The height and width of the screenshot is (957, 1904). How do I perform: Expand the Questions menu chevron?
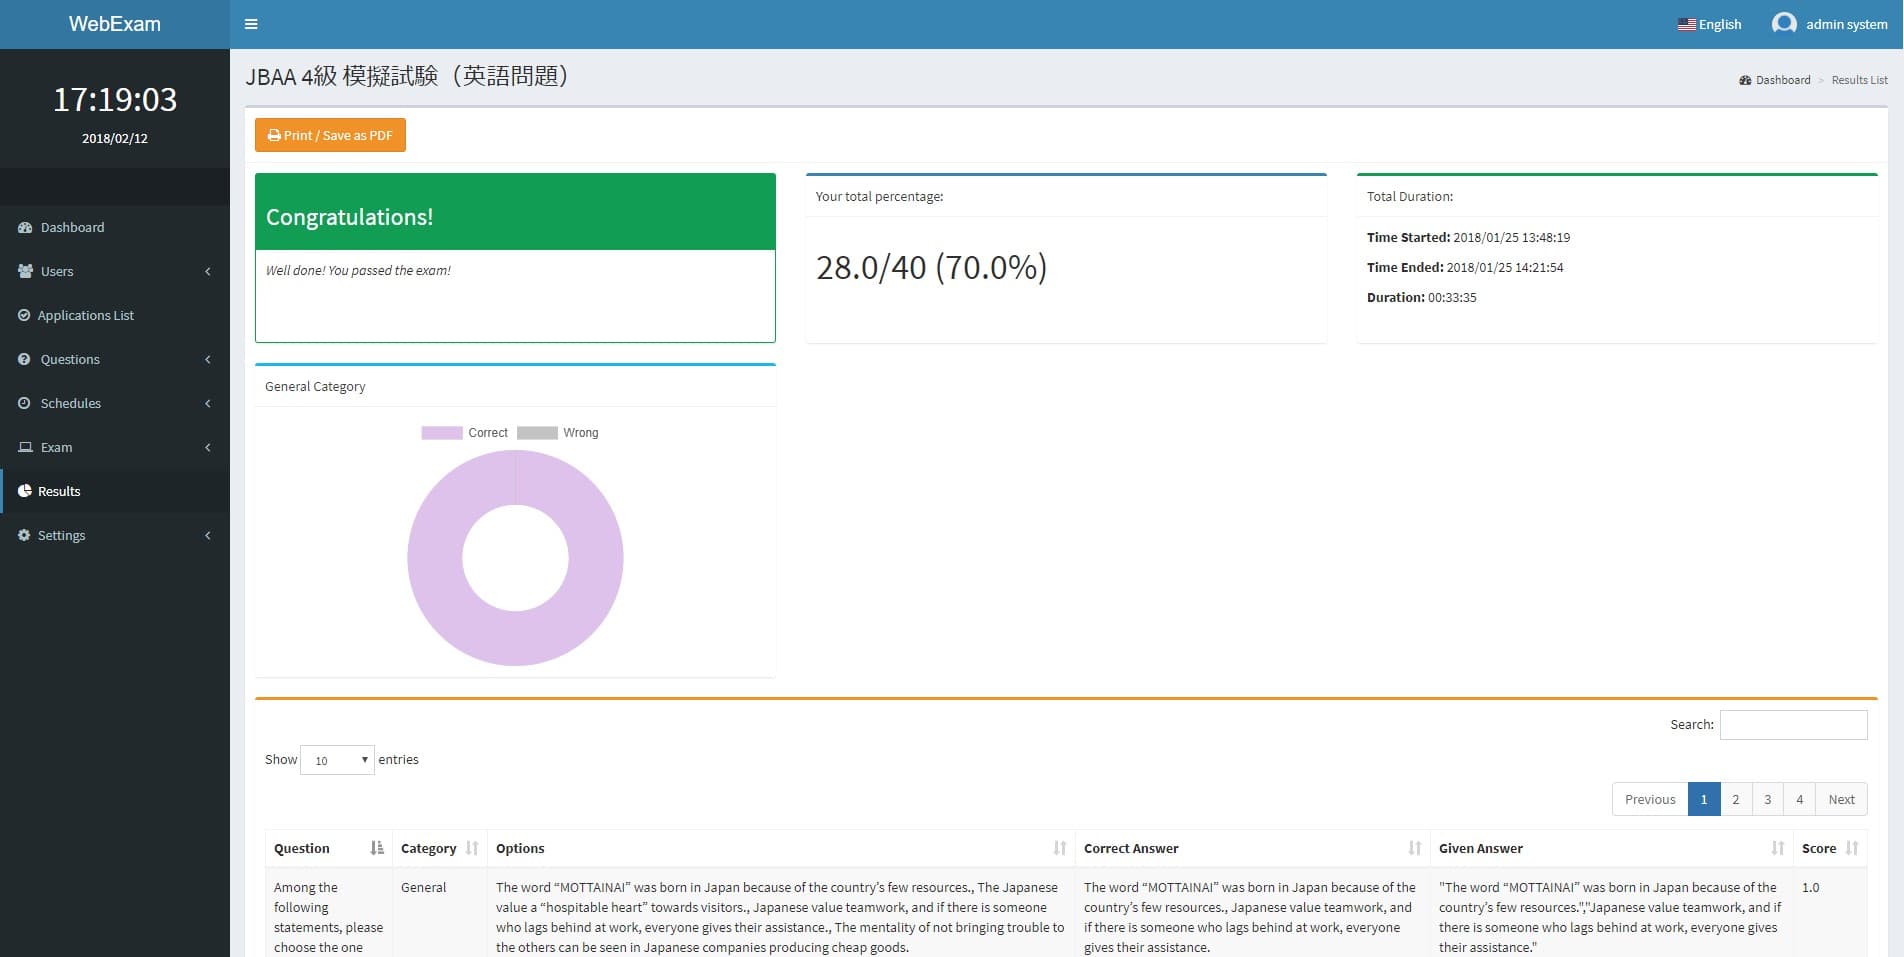208,359
